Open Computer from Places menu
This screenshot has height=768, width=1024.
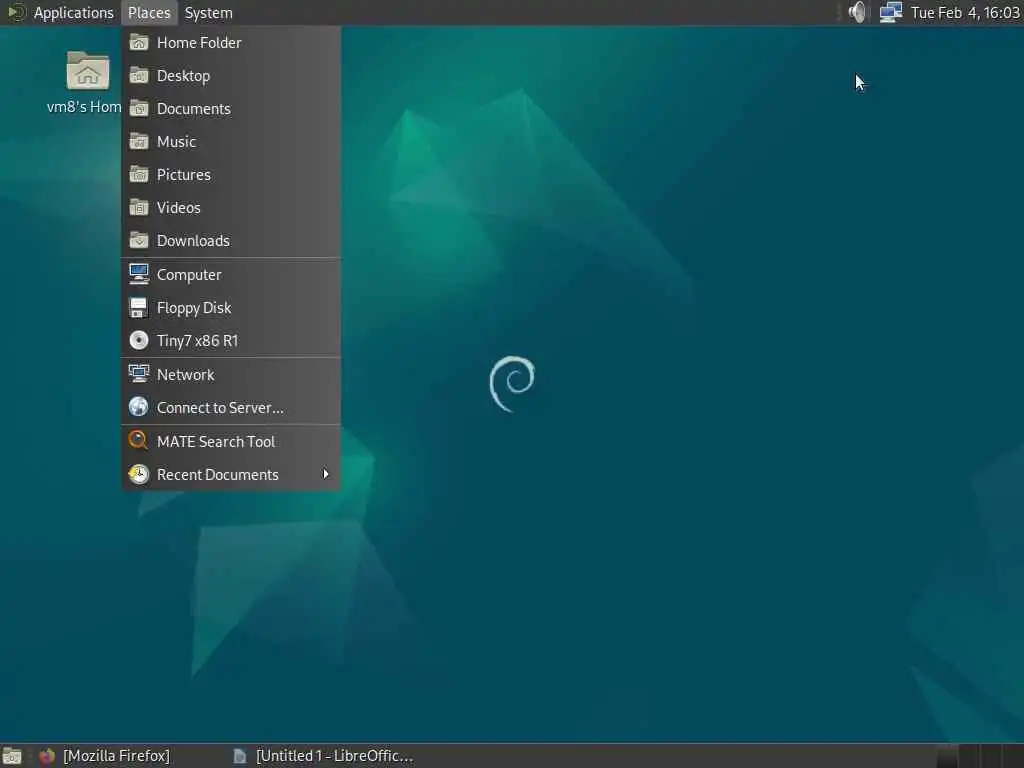pos(231,274)
